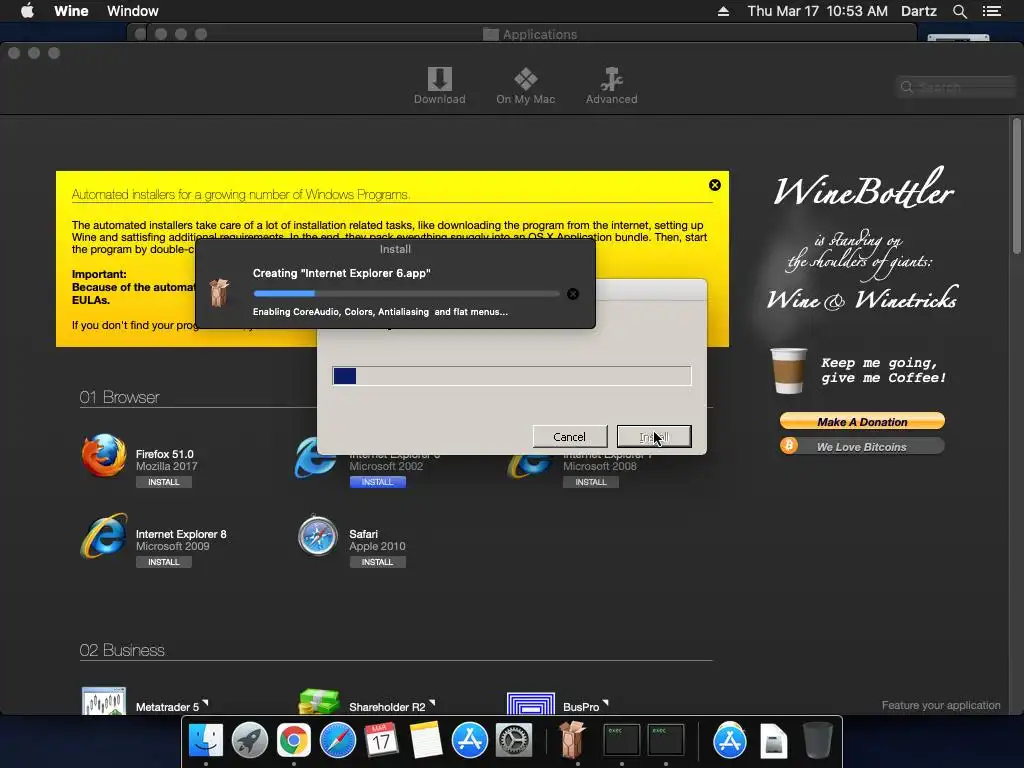The image size is (1024, 768).
Task: Click the date and time in menu bar
Action: click(x=818, y=11)
